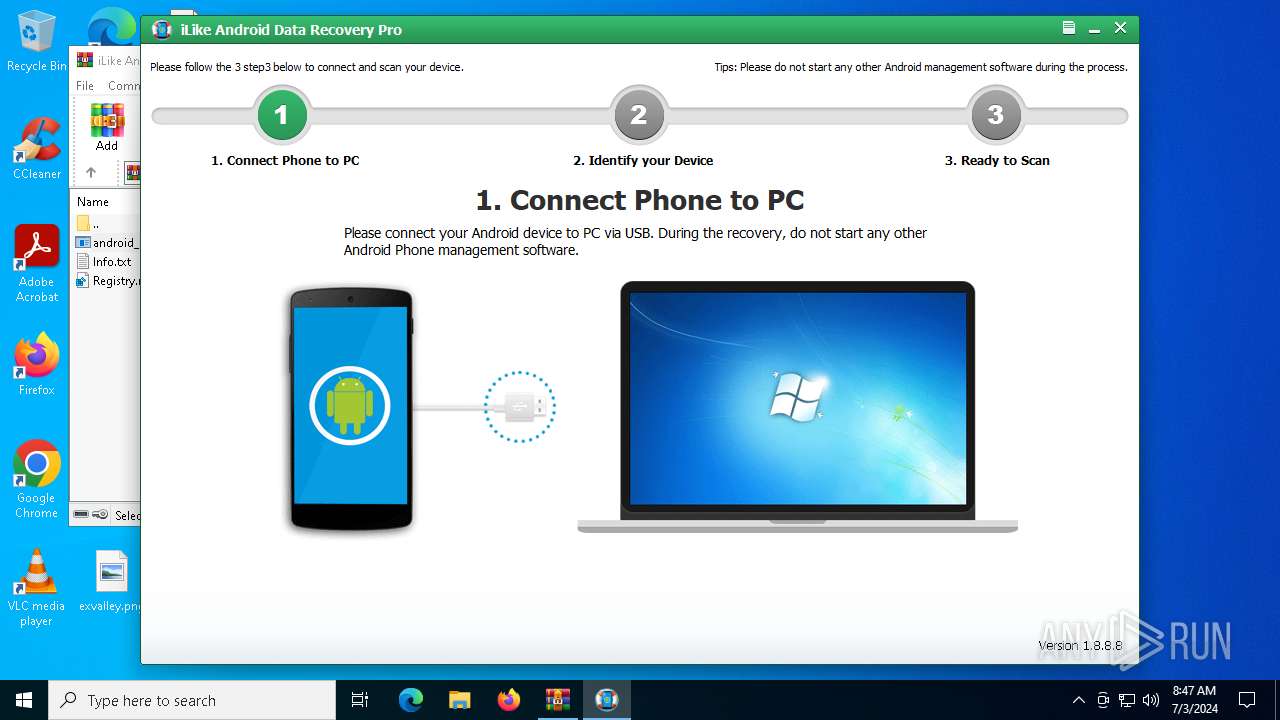
Task: Open VLC media player desktop icon
Action: click(x=37, y=588)
